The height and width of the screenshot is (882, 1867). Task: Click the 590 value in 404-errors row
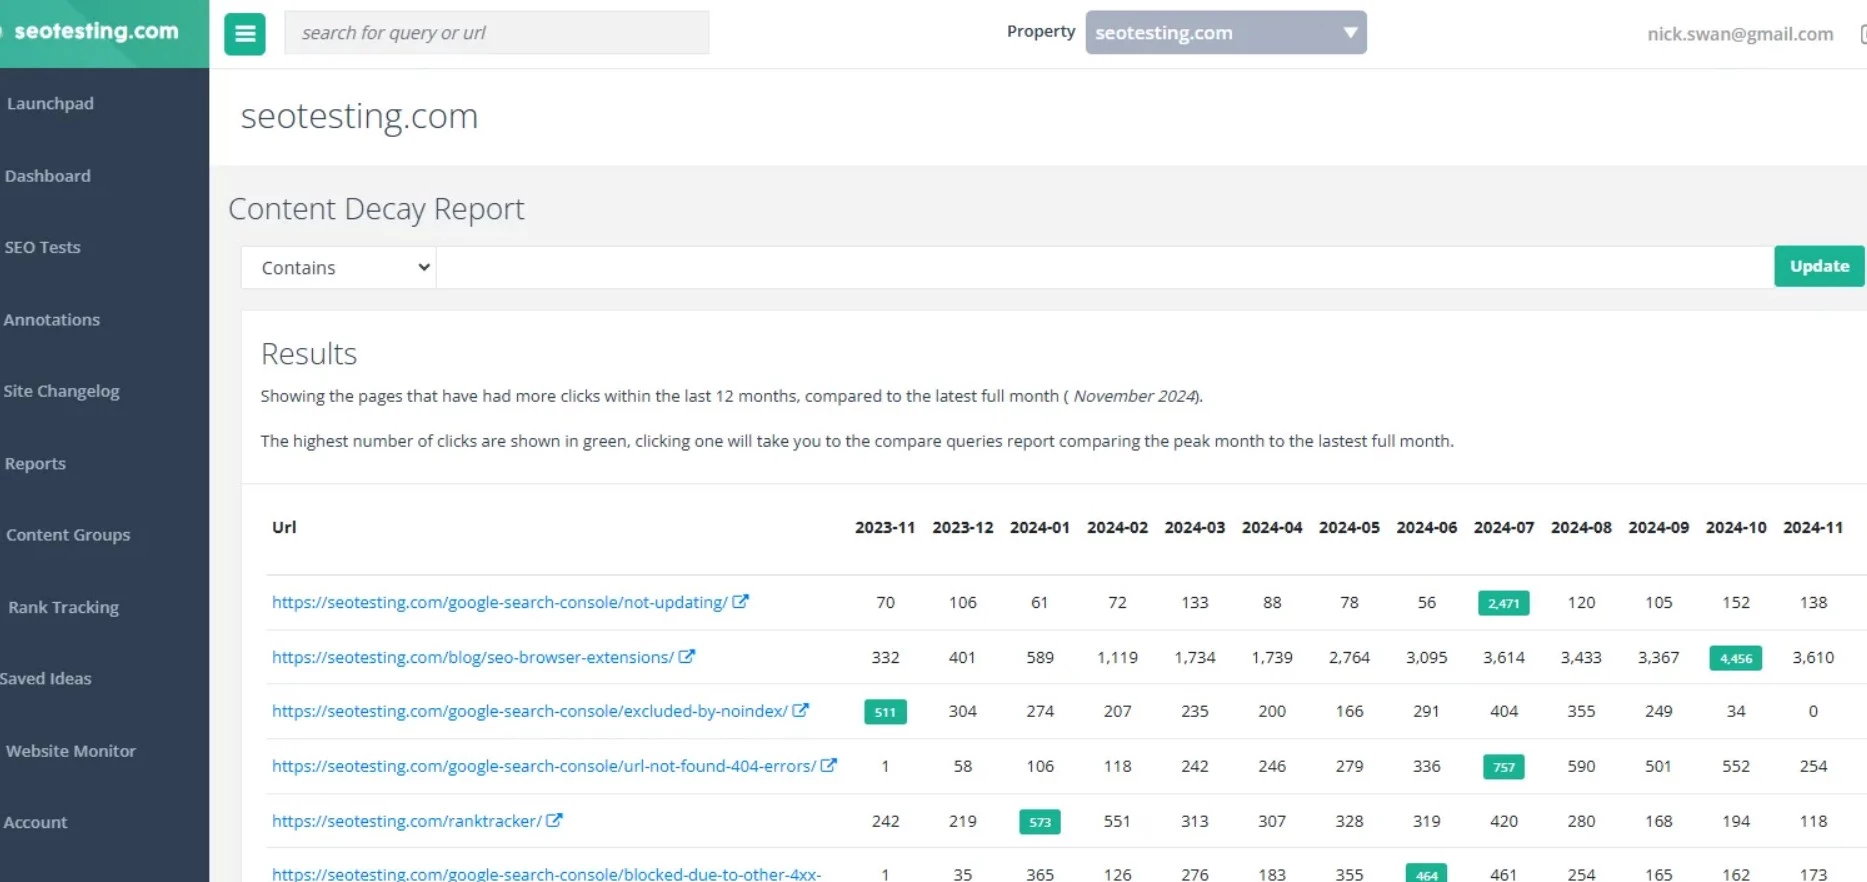(1581, 766)
